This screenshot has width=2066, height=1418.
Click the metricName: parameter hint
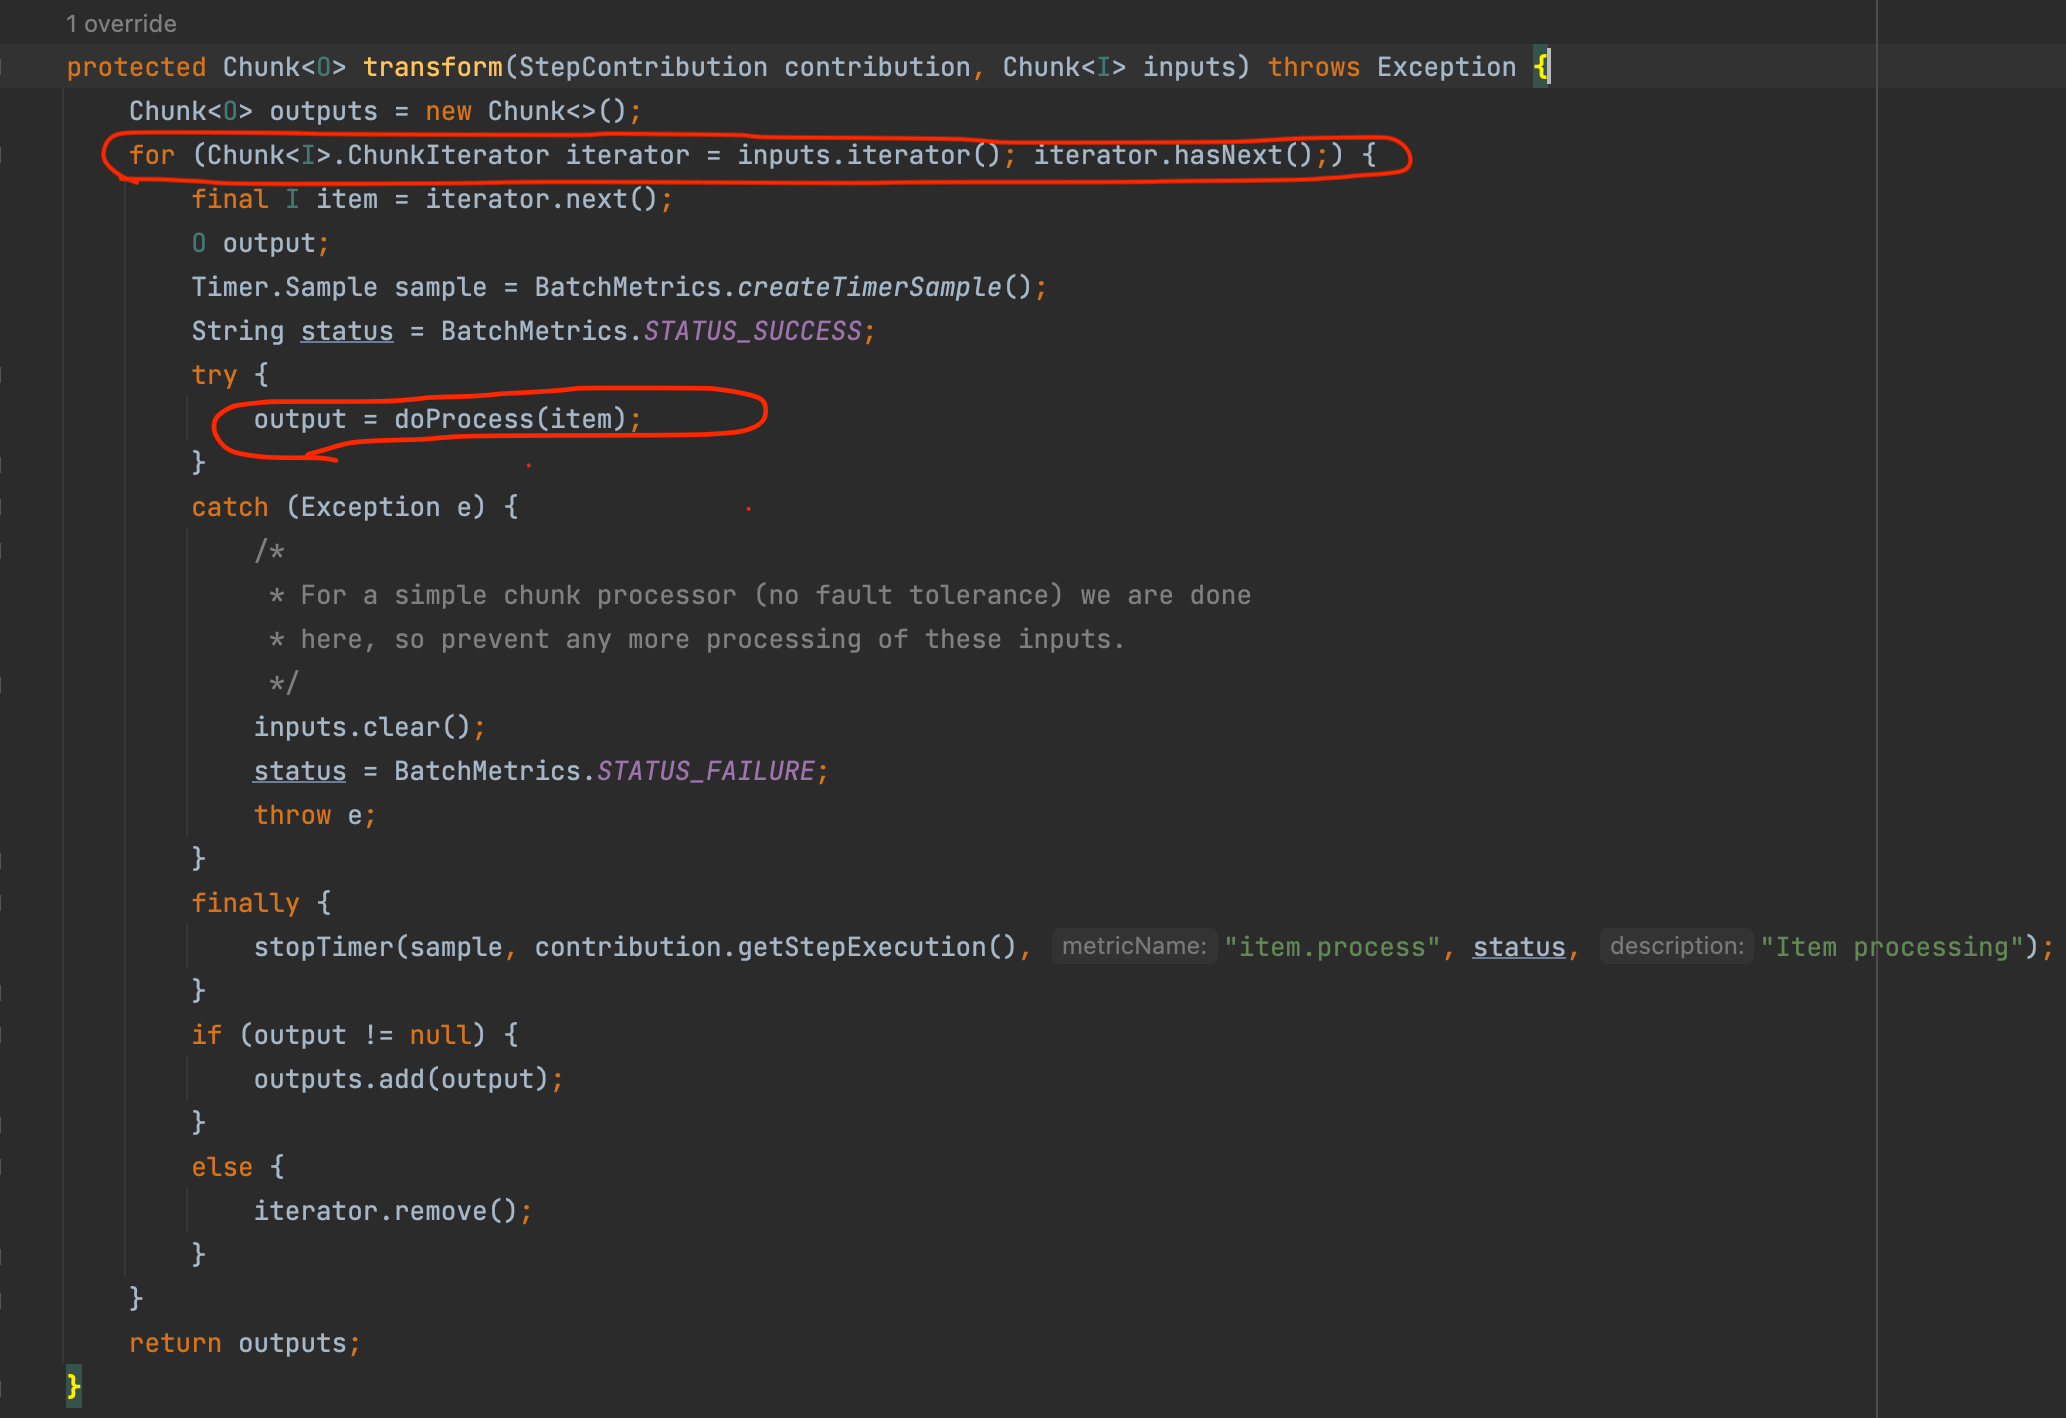[1134, 946]
